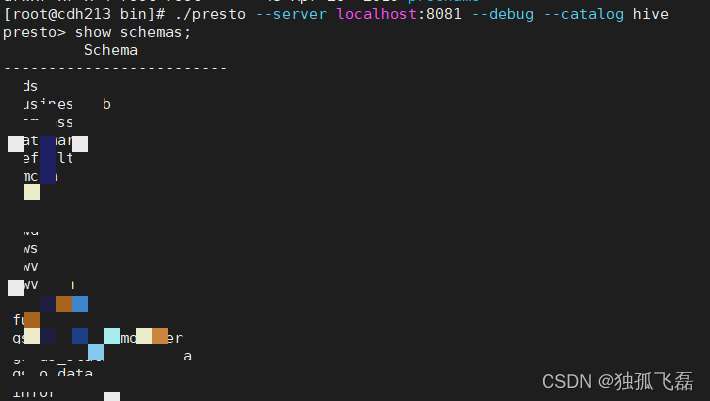Screen dimensions: 710x401
Task: Click the word 'hive' at line end
Action: (x=650, y=14)
